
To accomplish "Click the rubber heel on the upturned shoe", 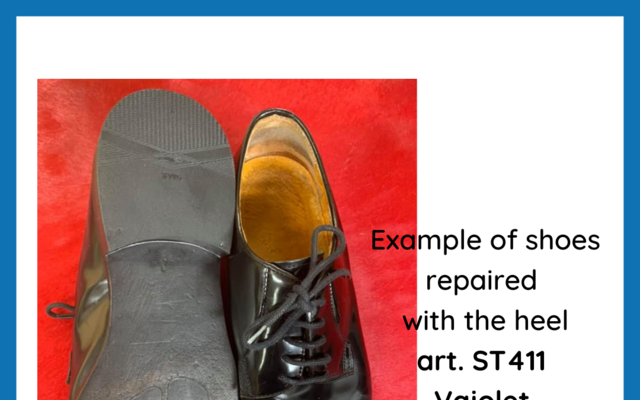I will pos(165,171).
